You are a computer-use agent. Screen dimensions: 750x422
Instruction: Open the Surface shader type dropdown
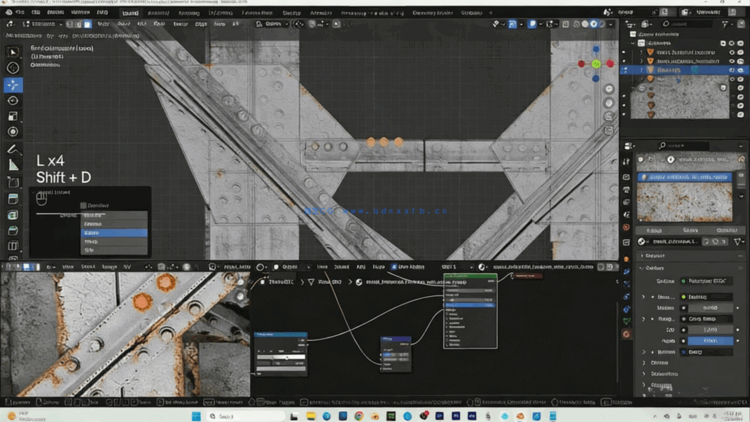point(707,281)
